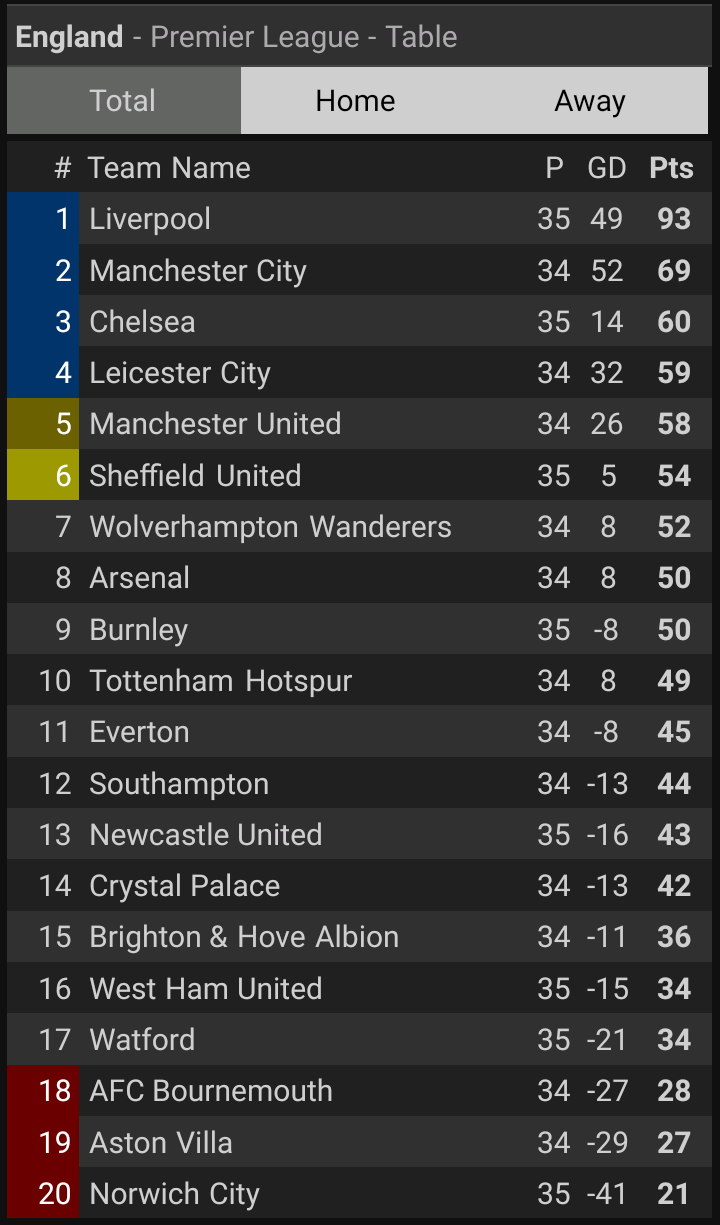
Task: Open Chelsea team entry
Action: click(142, 322)
